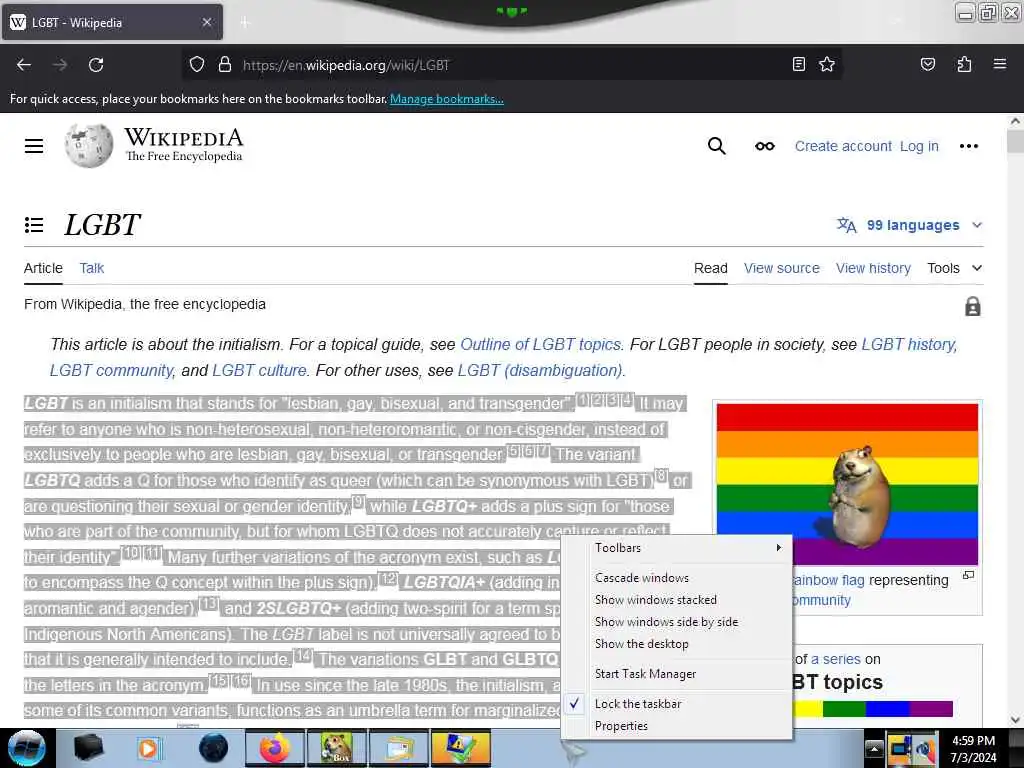This screenshot has height=768, width=1024.
Task: Select Start Task Manager
Action: click(x=645, y=674)
